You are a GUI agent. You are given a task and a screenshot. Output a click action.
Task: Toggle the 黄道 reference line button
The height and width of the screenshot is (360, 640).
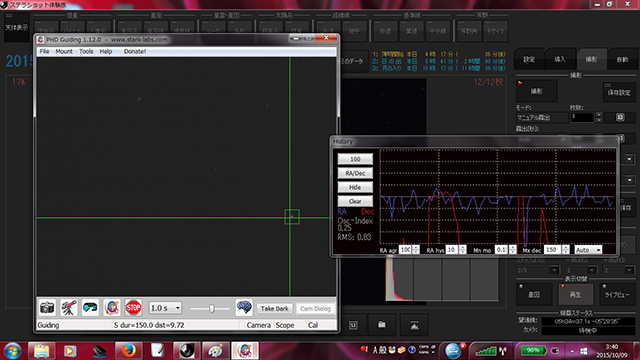[x=411, y=31]
